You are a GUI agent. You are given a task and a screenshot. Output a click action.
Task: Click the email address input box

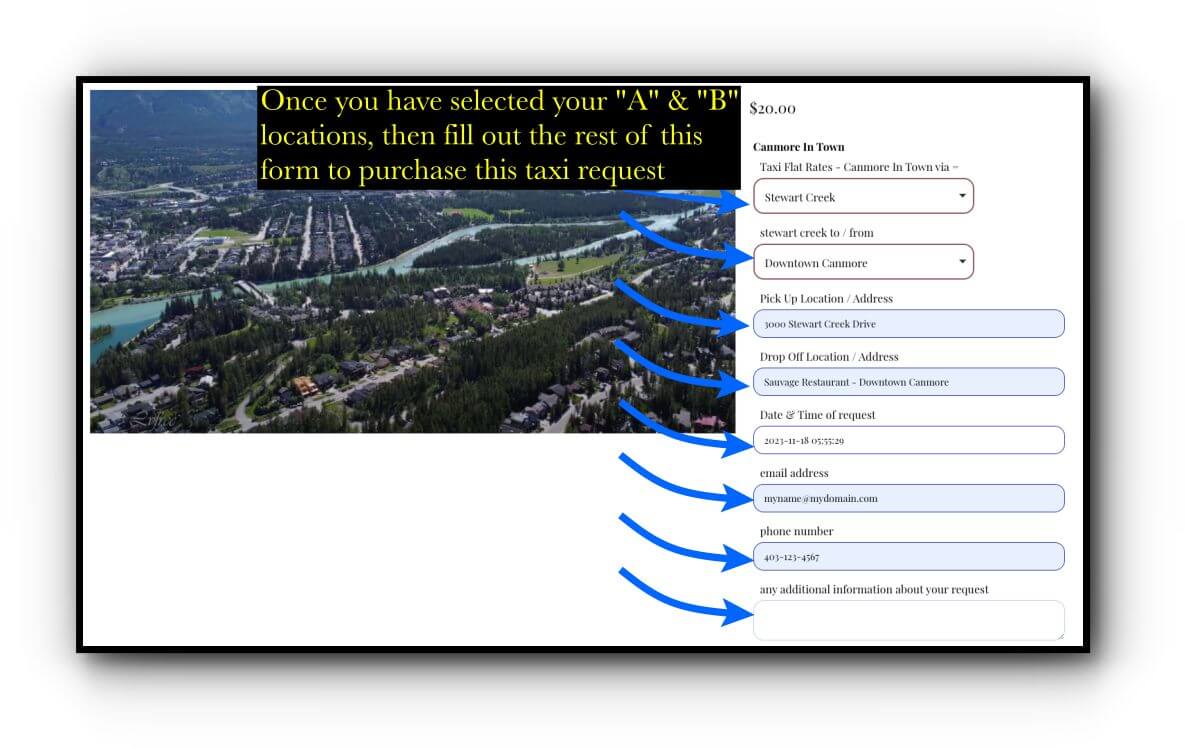(x=906, y=498)
